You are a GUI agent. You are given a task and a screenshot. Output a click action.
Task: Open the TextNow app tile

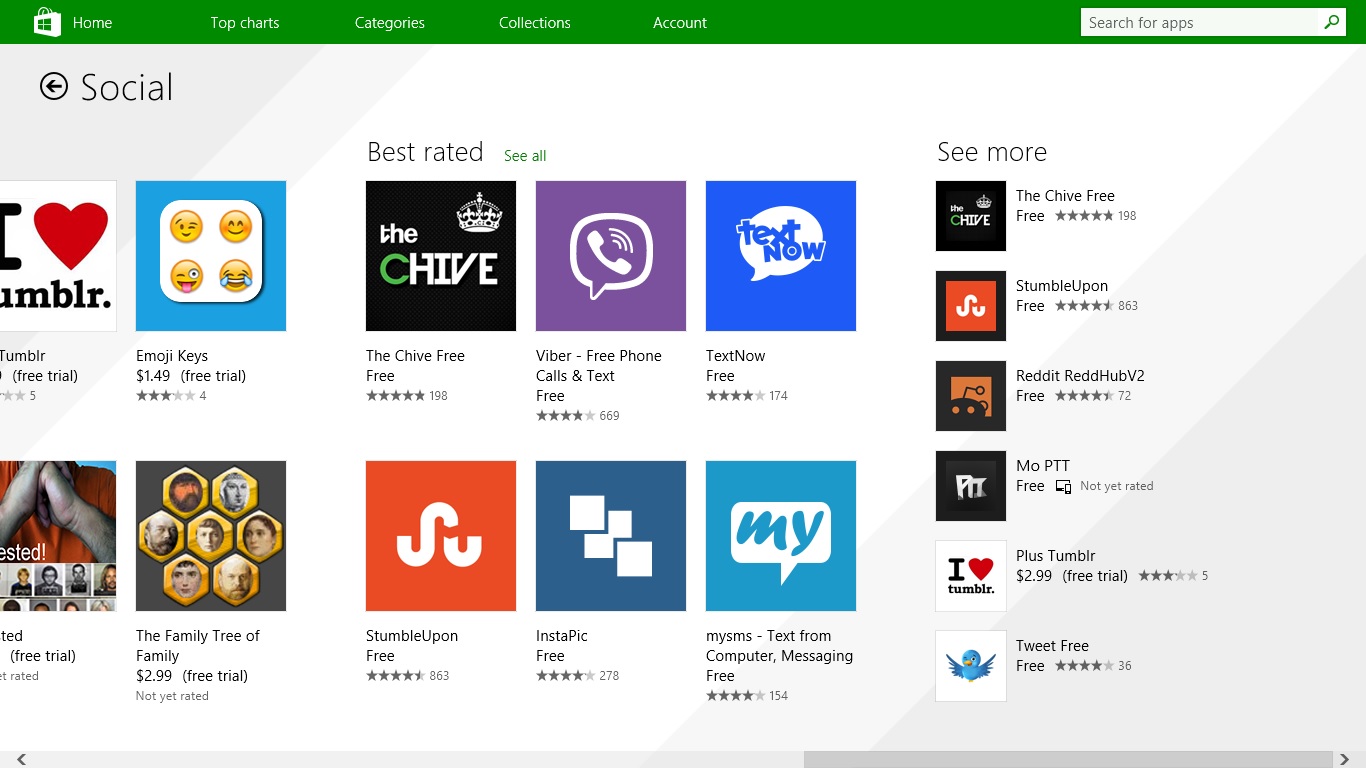click(781, 256)
